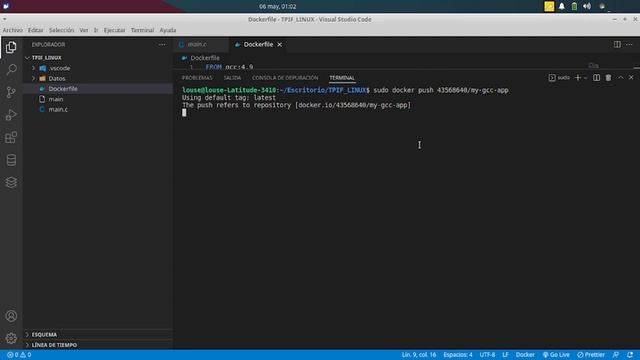Expand the ESQUEMA section

click(44, 334)
